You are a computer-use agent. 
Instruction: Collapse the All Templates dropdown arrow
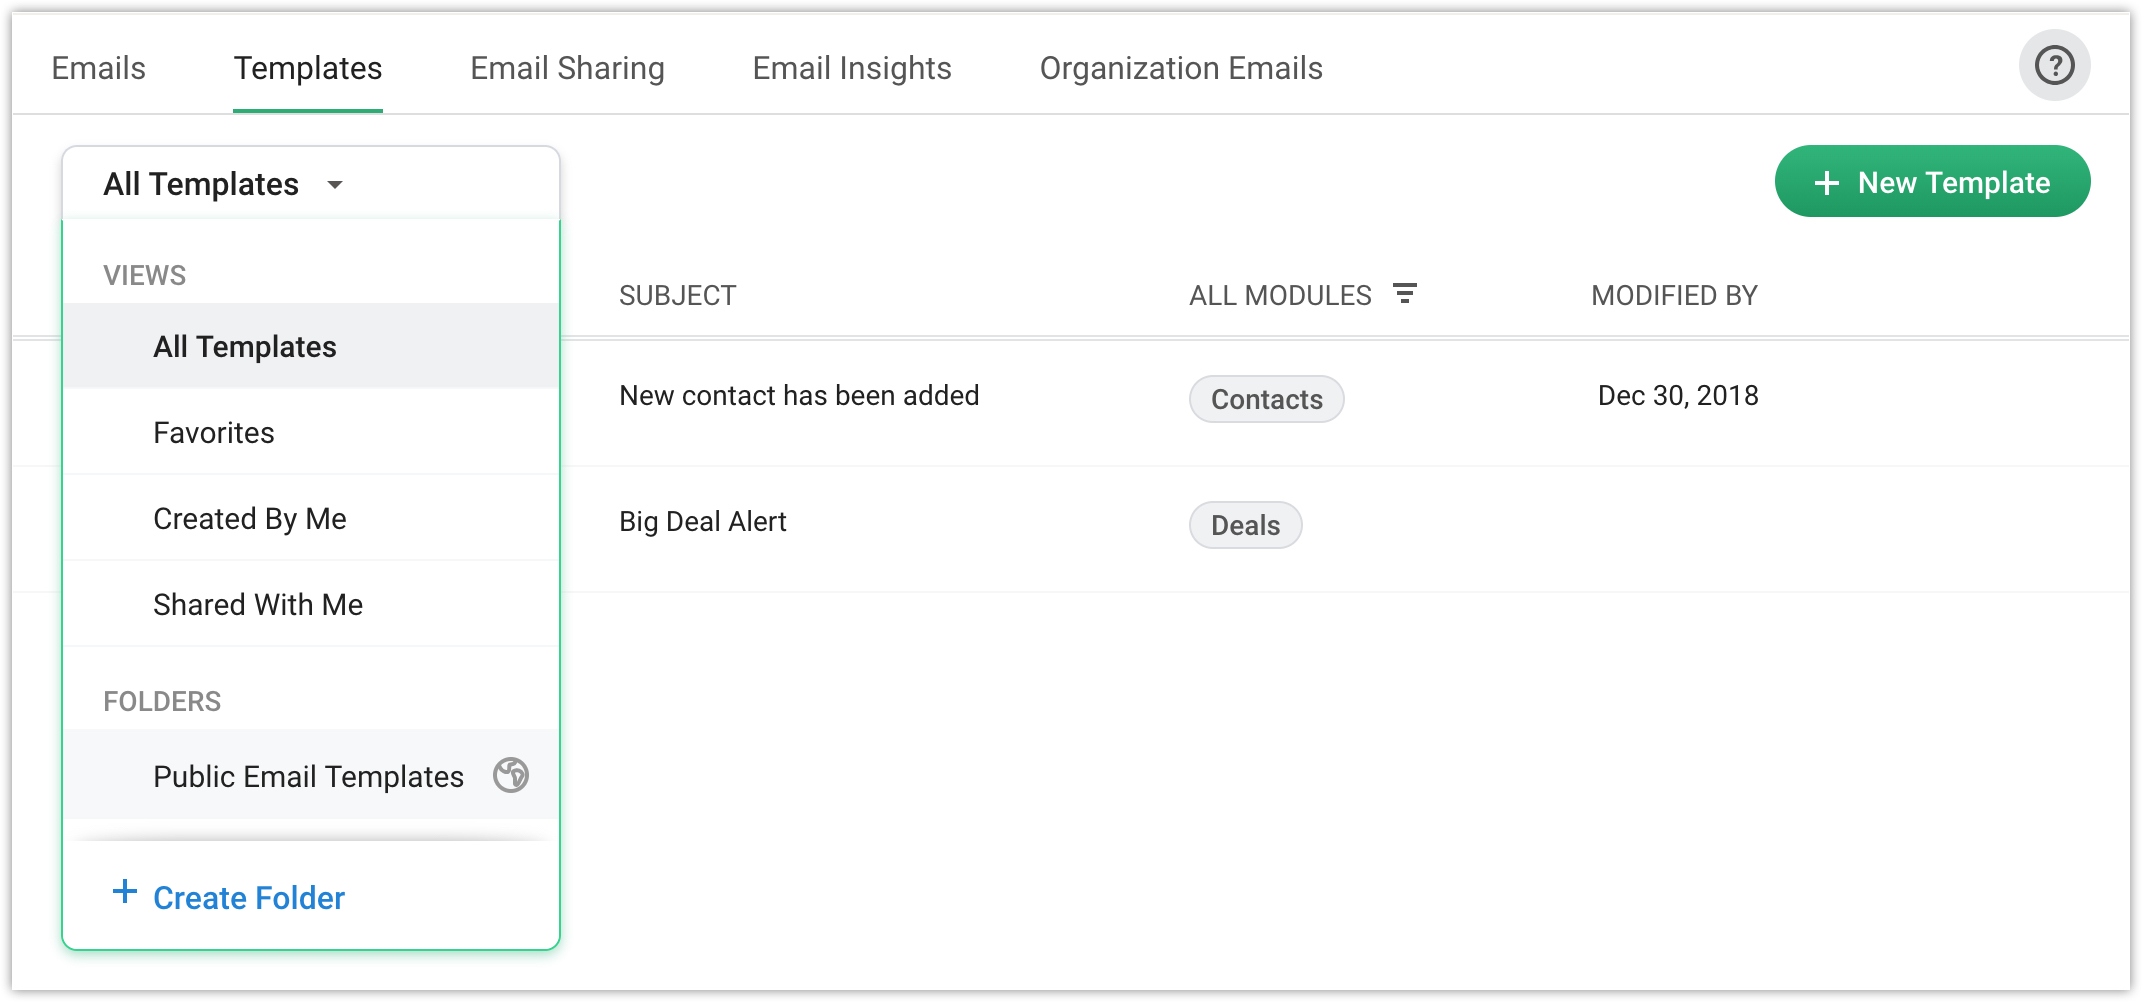click(x=335, y=185)
